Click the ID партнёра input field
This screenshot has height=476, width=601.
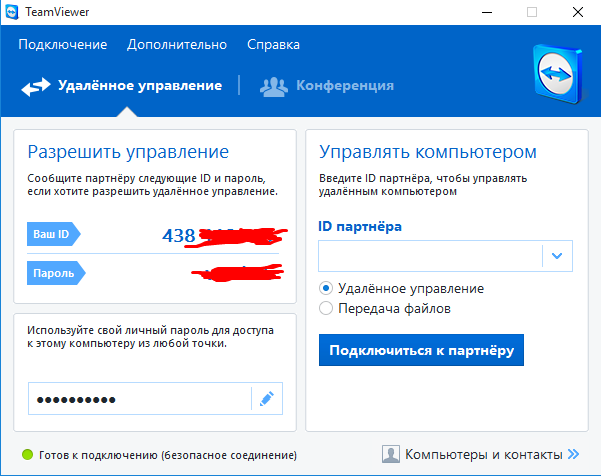click(x=430, y=256)
